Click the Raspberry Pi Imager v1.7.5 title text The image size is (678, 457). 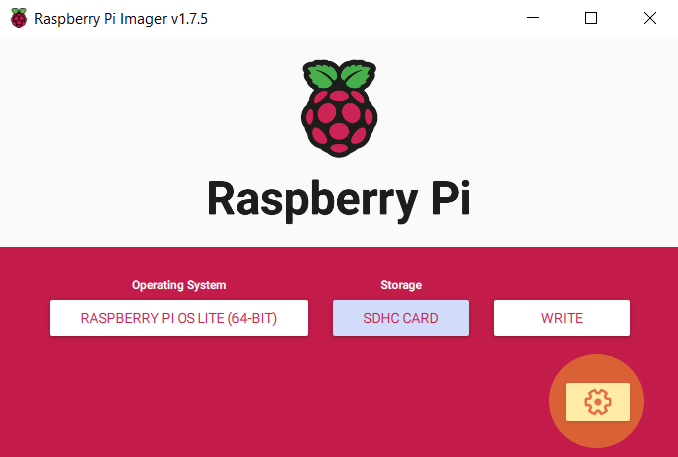tap(121, 19)
